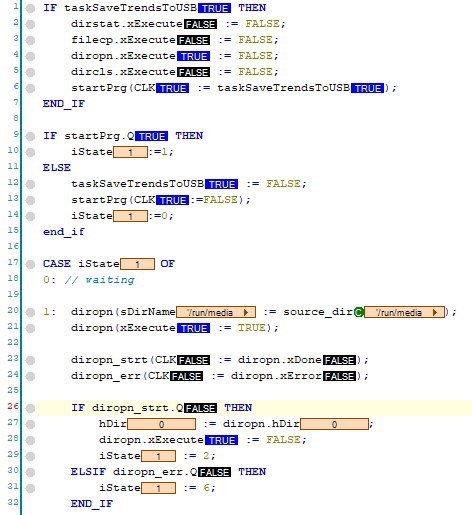This screenshot has width=472, height=515.
Task: Toggle breakpoint marker on line 21
Action: click(x=30, y=328)
